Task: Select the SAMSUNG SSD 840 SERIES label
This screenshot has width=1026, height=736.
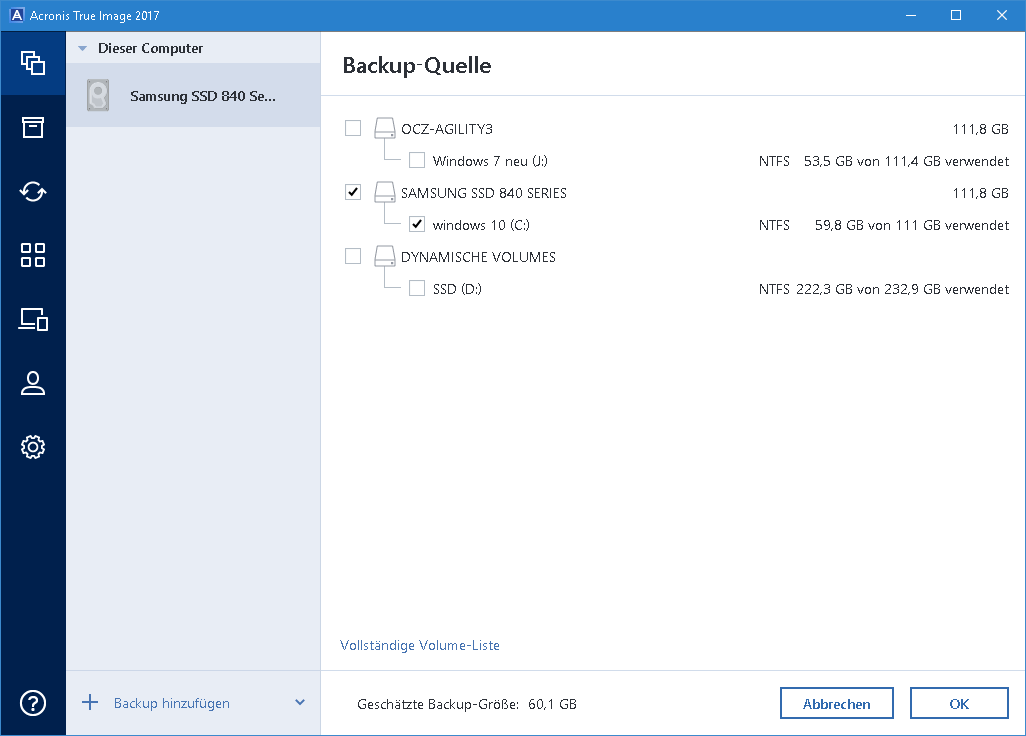Action: tap(484, 193)
